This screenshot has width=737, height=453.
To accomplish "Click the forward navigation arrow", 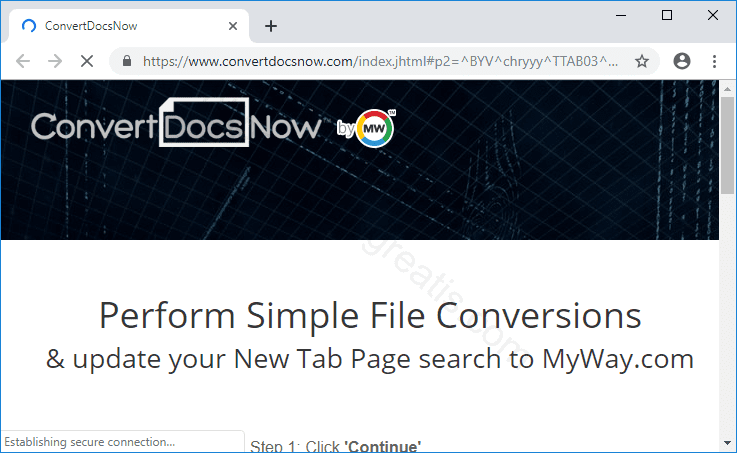I will click(55, 61).
